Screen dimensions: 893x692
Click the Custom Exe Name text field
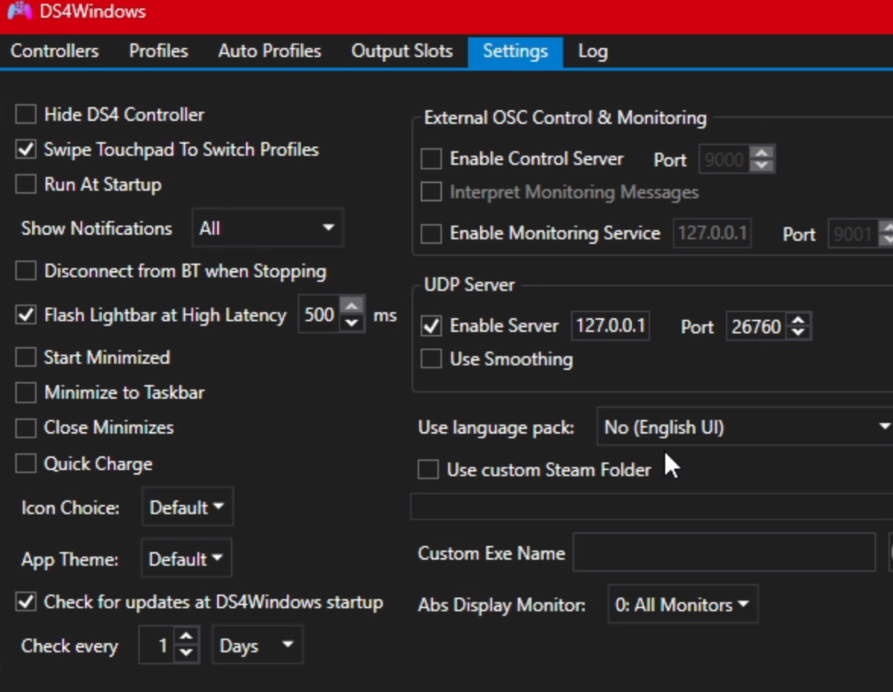[724, 552]
